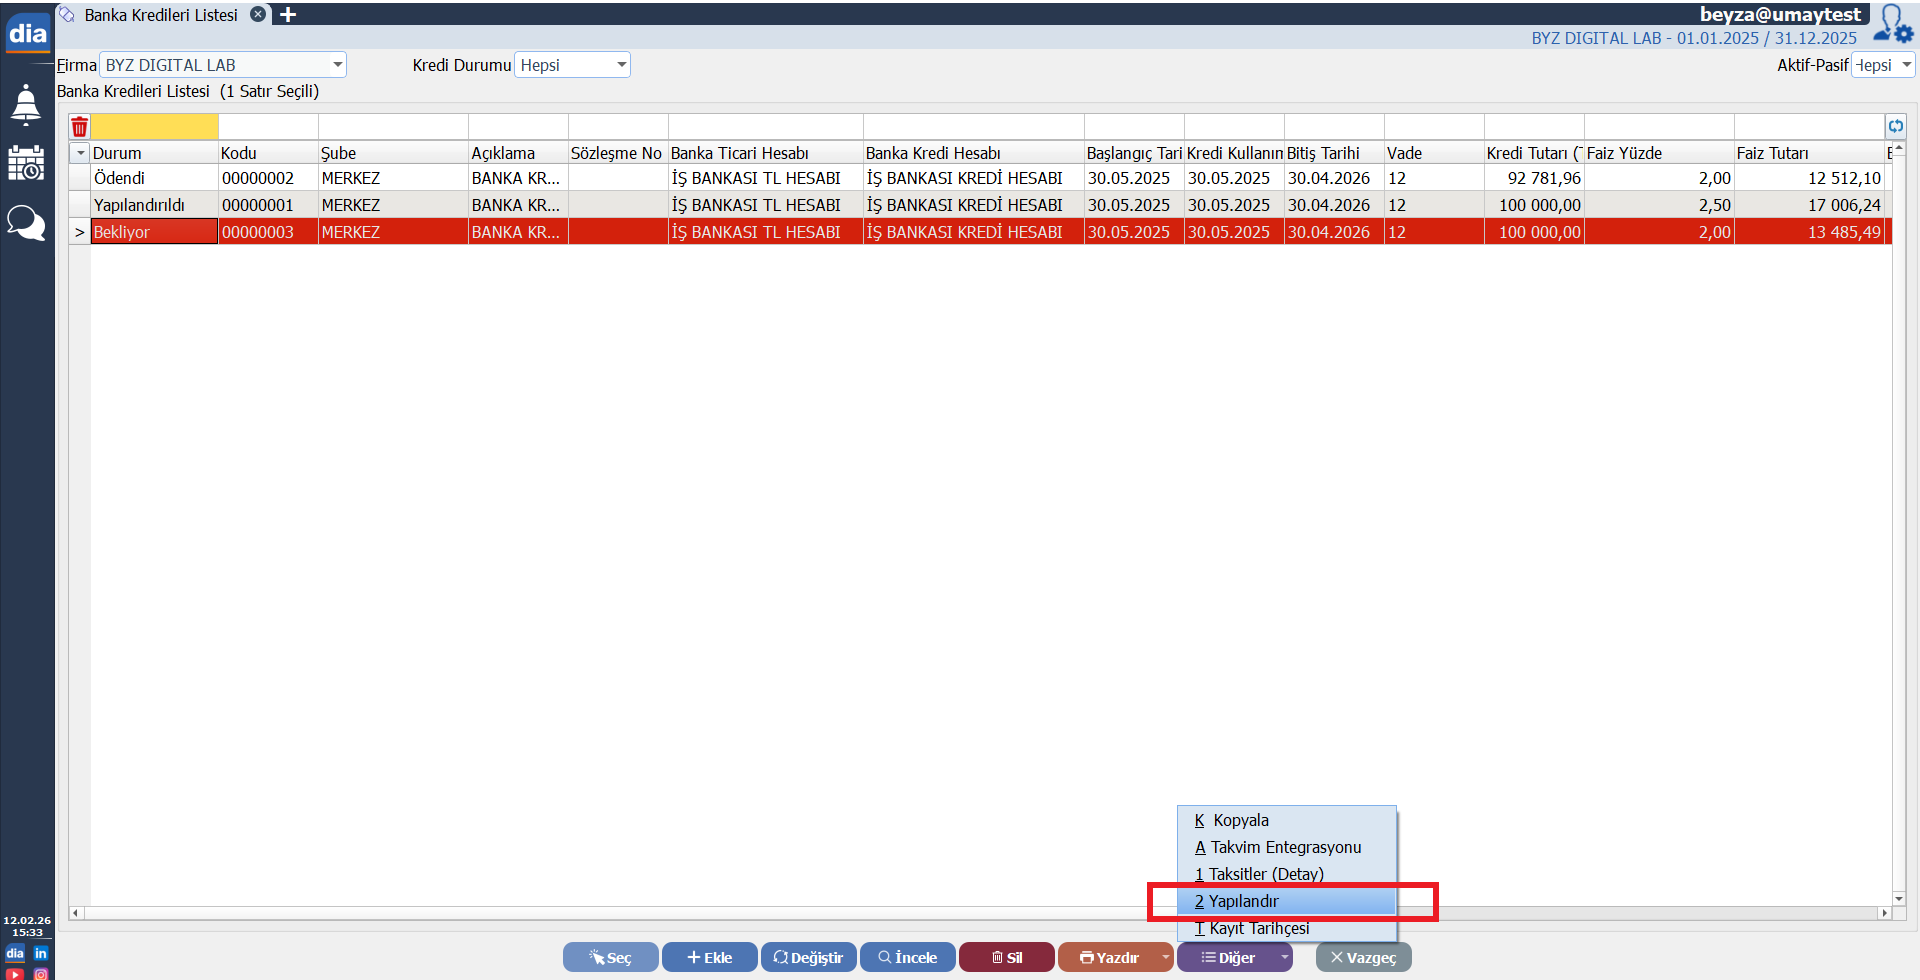Open the LinkedIn icon in sidebar

point(41,953)
